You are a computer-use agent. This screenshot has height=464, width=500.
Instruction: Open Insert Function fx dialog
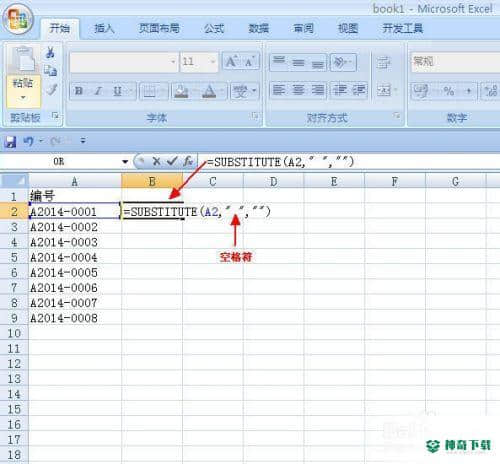pyautogui.click(x=188, y=162)
